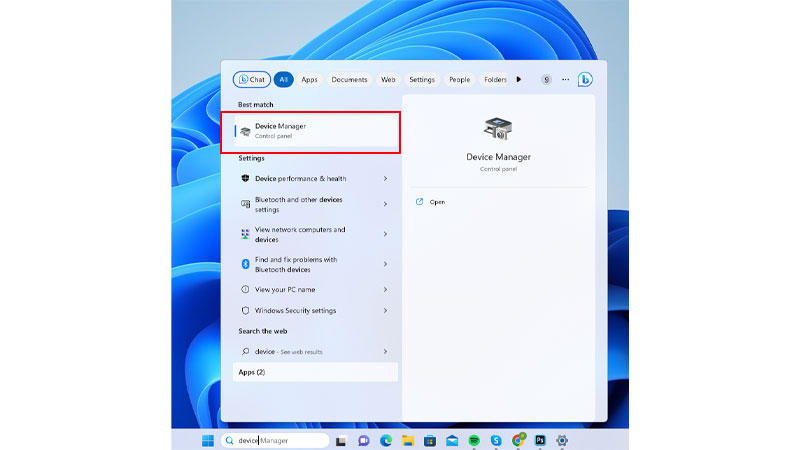Expand the View your PC name chevron
Viewport: 800px width, 450px height.
(385, 289)
